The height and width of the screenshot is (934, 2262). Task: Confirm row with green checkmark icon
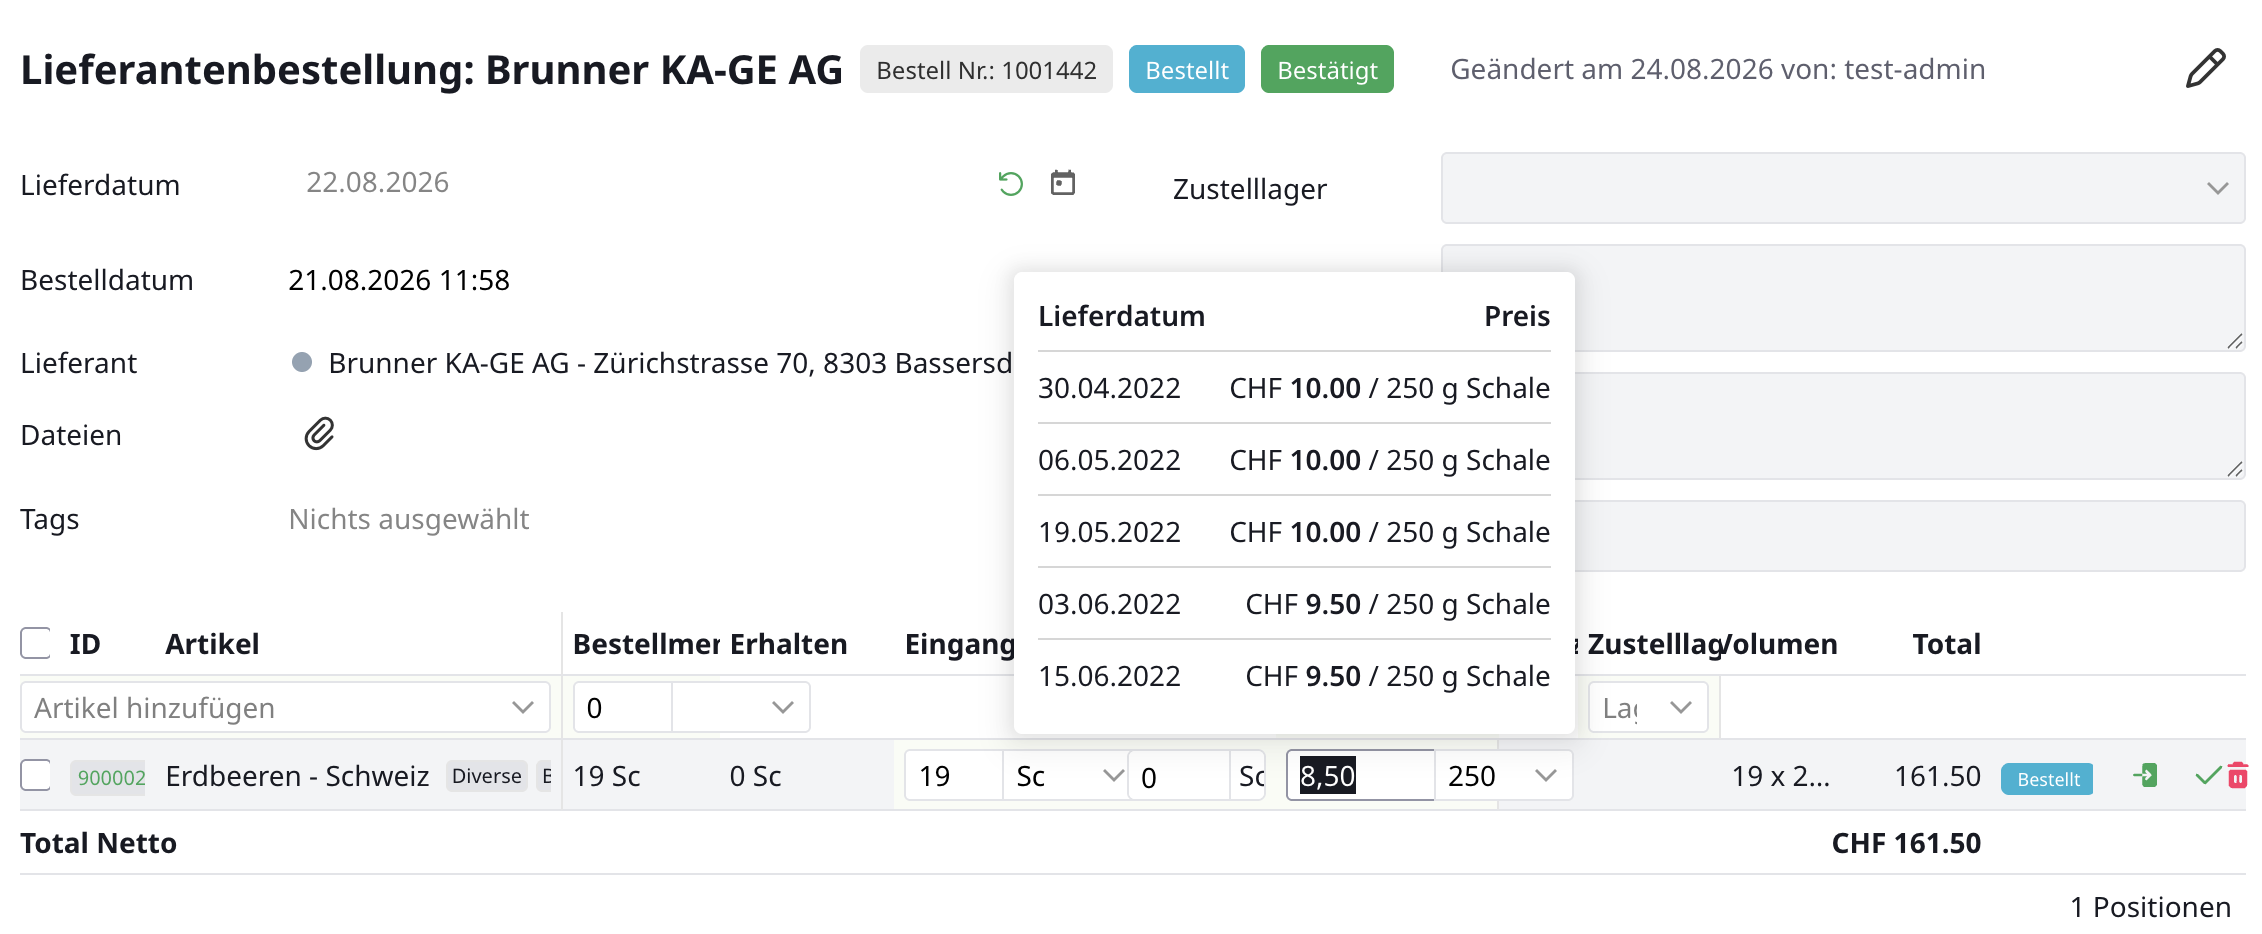click(x=2208, y=775)
